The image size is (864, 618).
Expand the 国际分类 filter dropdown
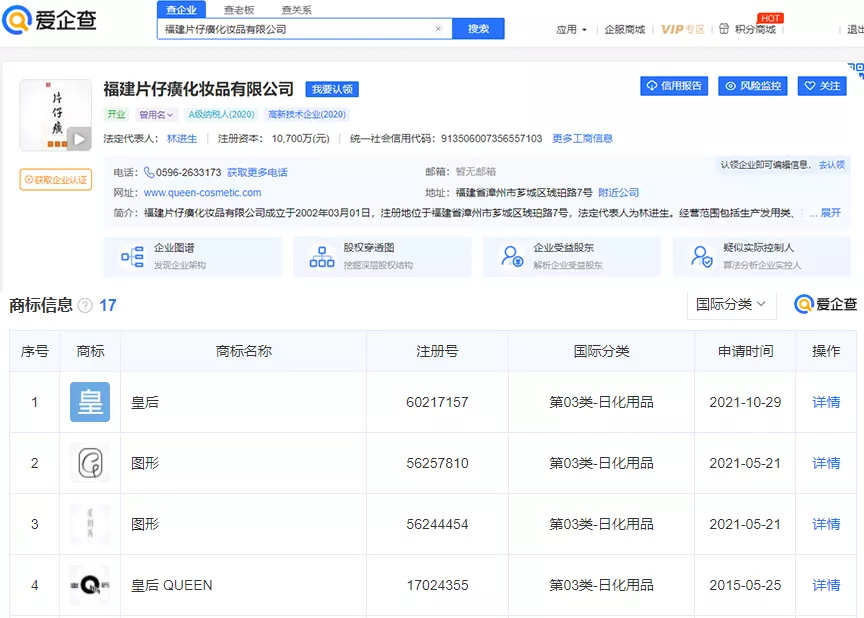pyautogui.click(x=732, y=304)
